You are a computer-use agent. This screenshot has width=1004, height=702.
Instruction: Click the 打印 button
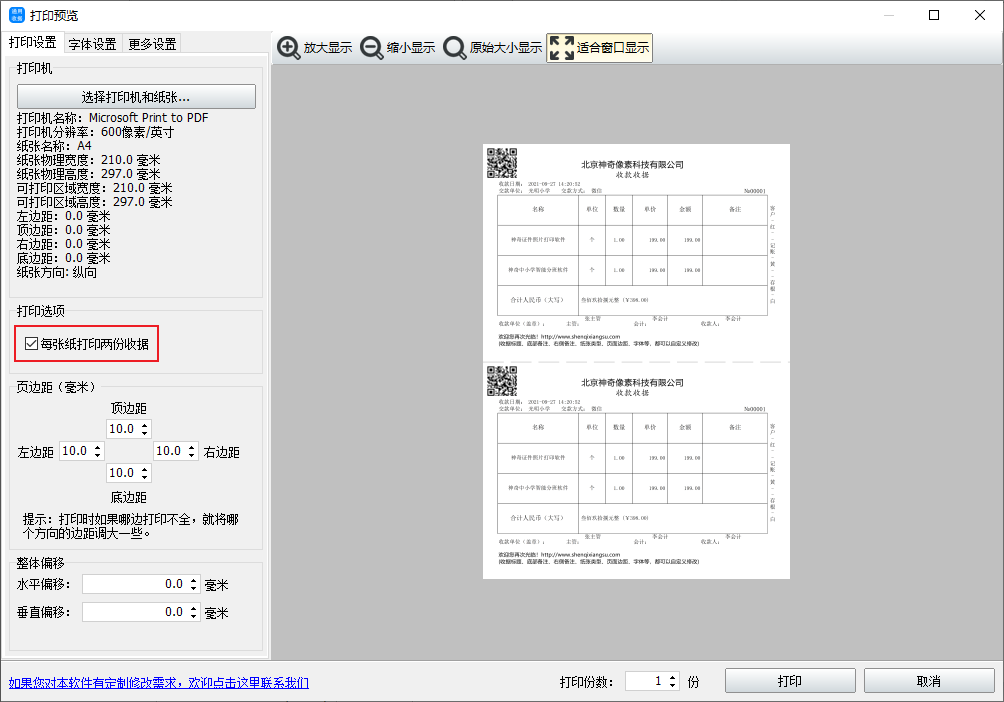coord(789,681)
